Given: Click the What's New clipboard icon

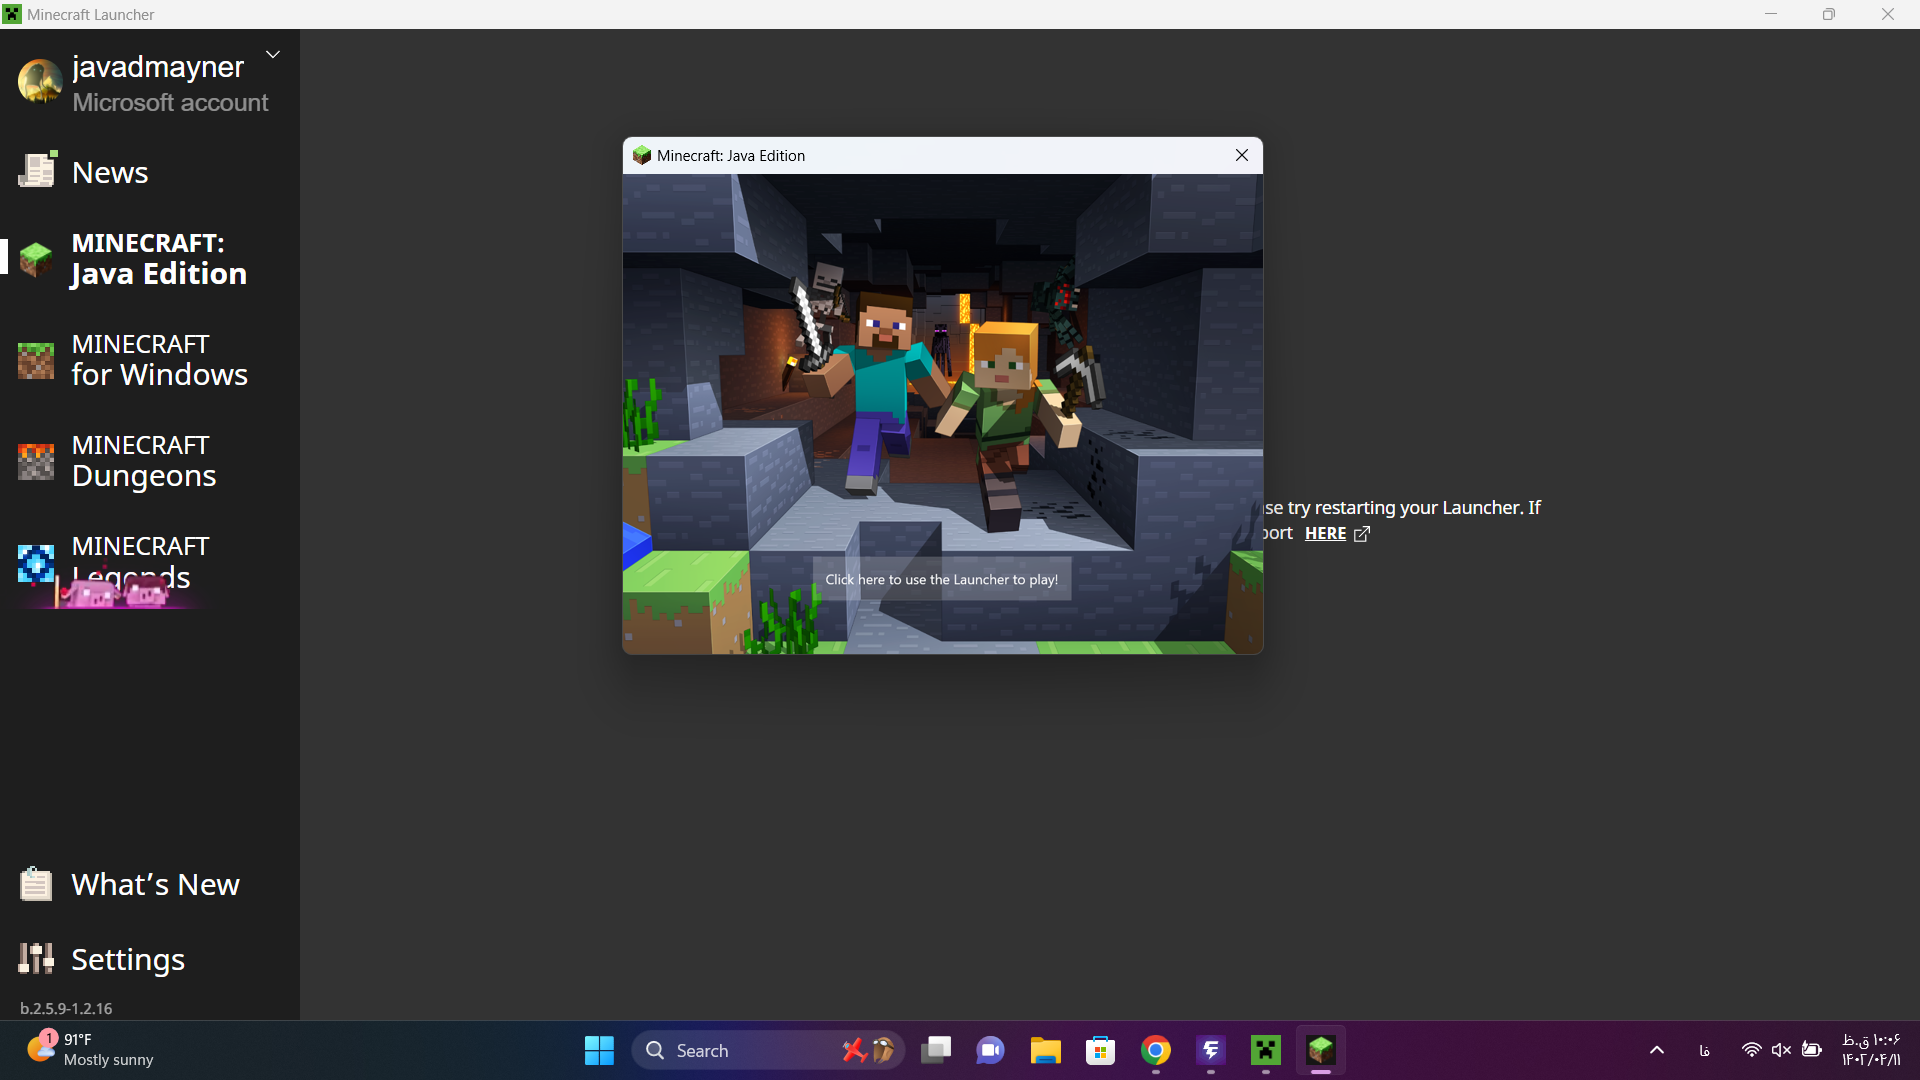Looking at the screenshot, I should 36,884.
